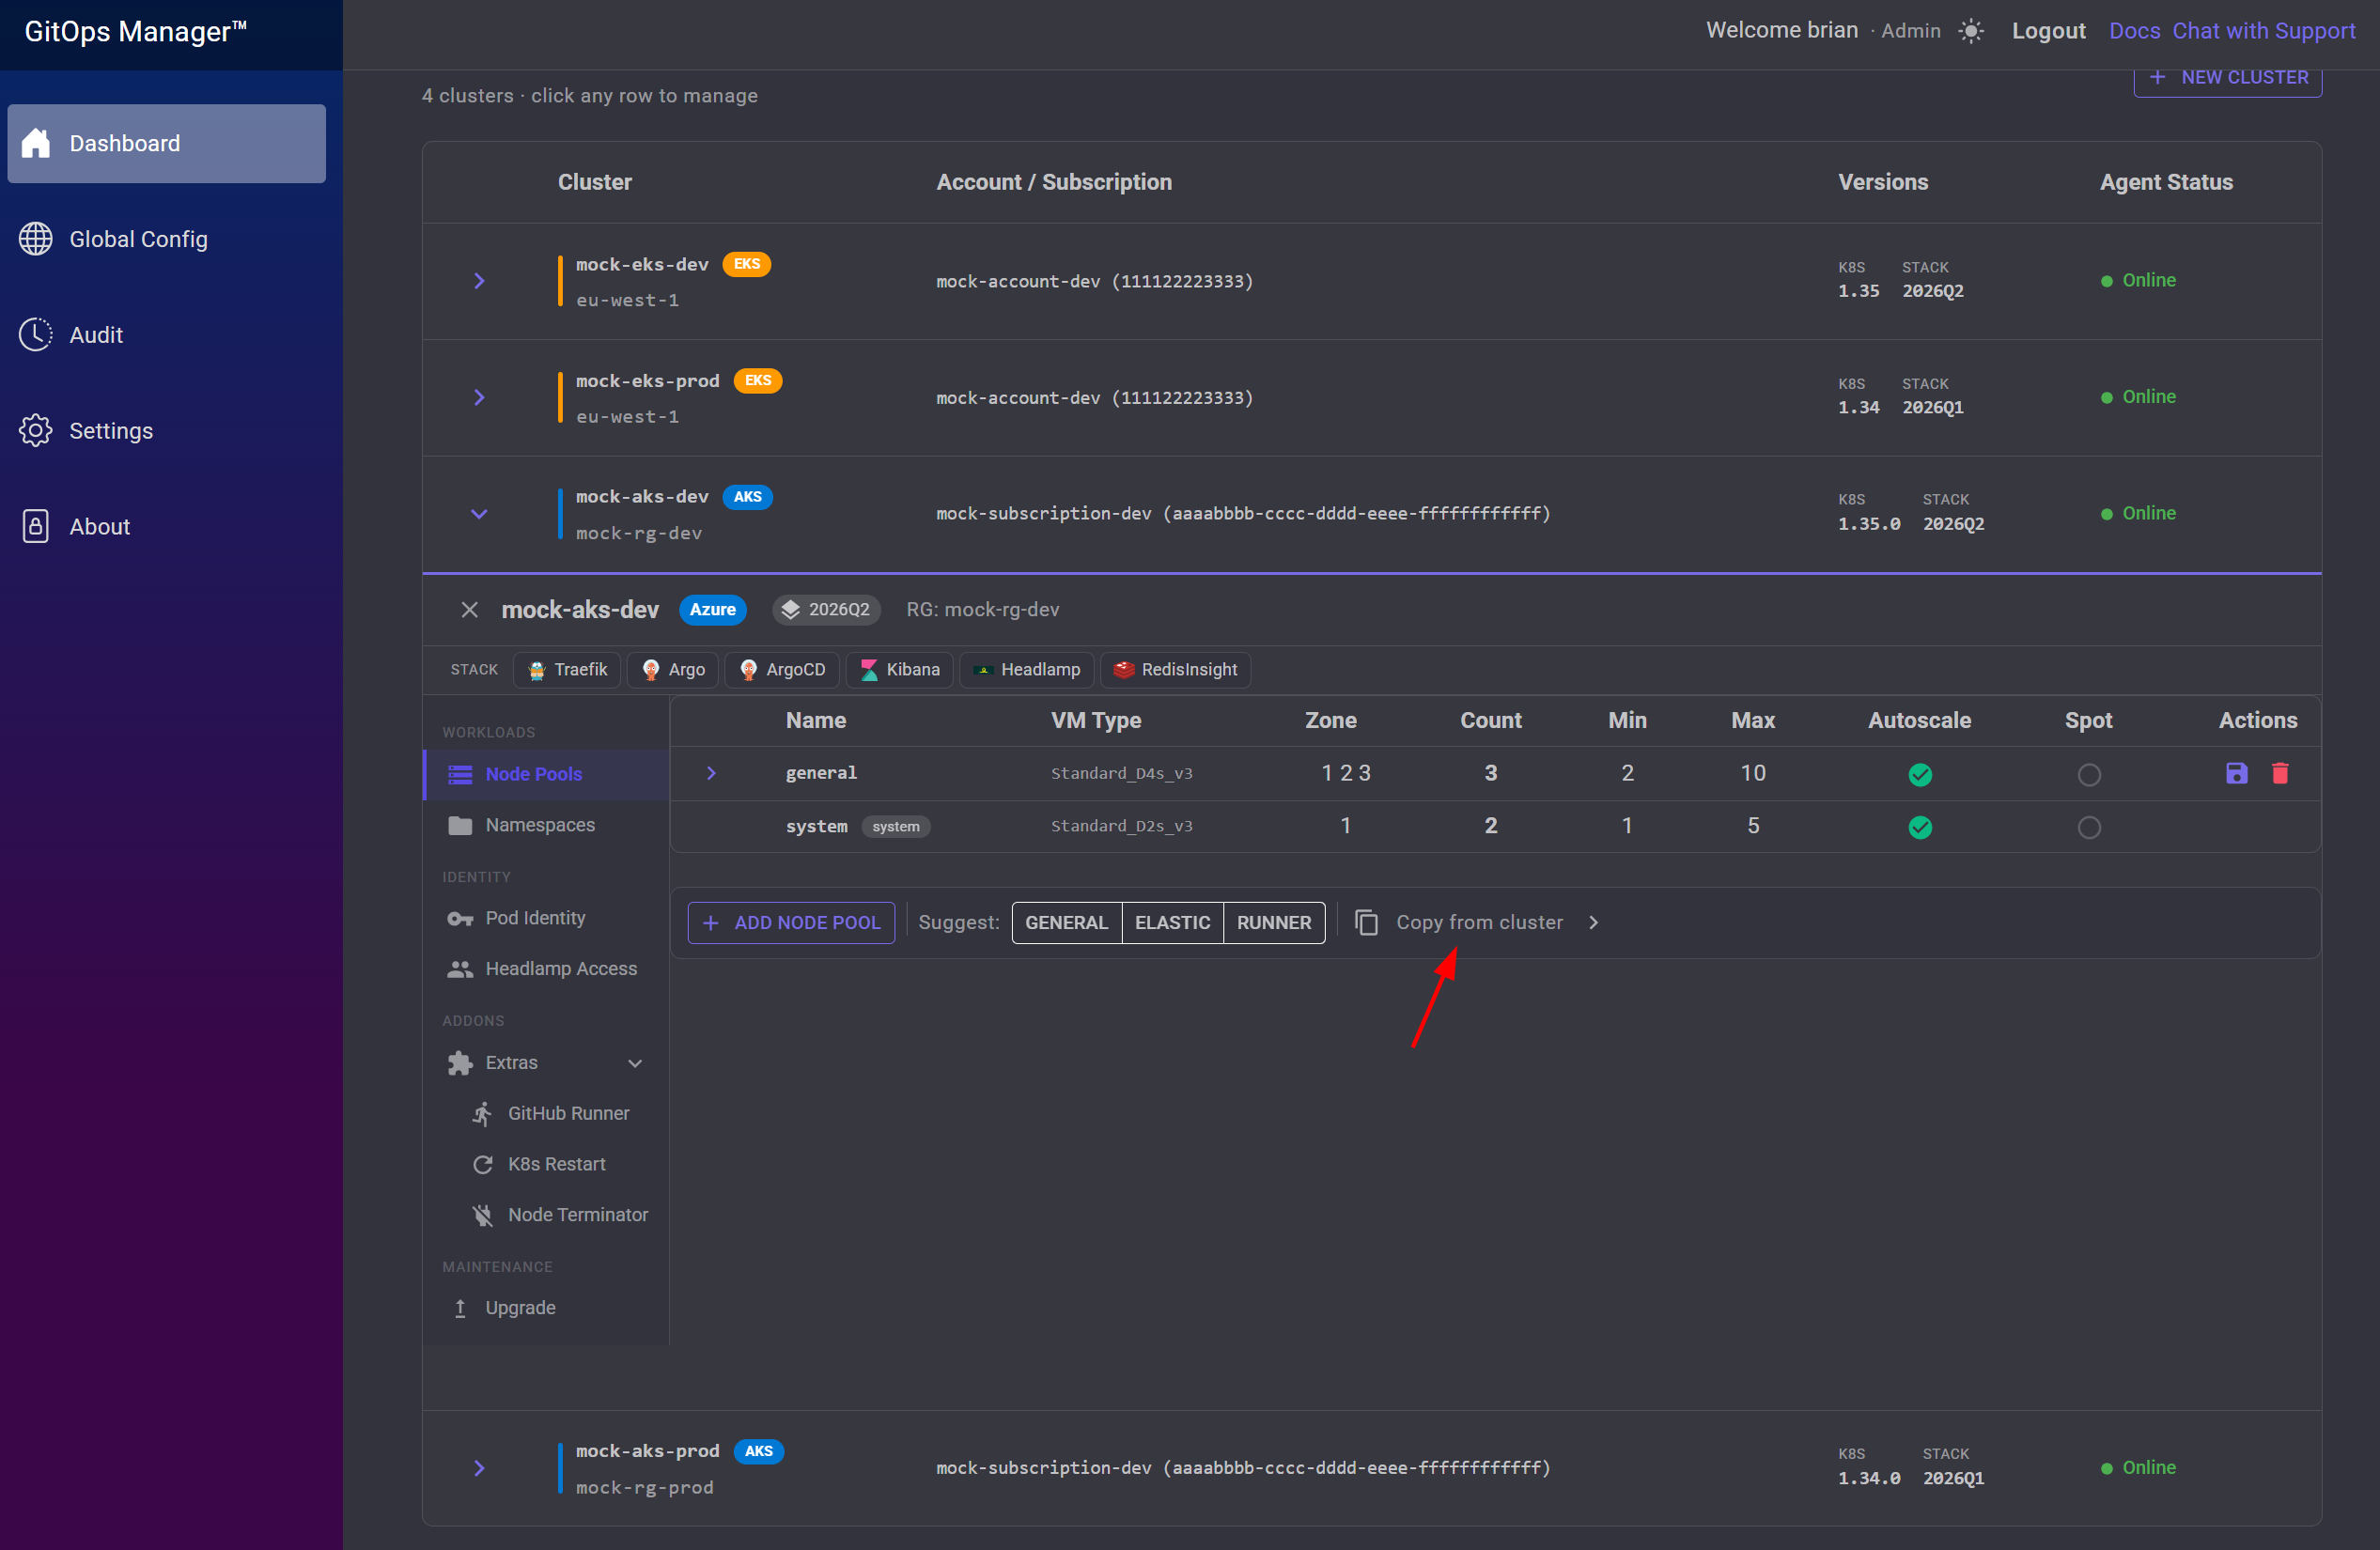Click the K8s Restart refresh icon

pyautogui.click(x=483, y=1165)
